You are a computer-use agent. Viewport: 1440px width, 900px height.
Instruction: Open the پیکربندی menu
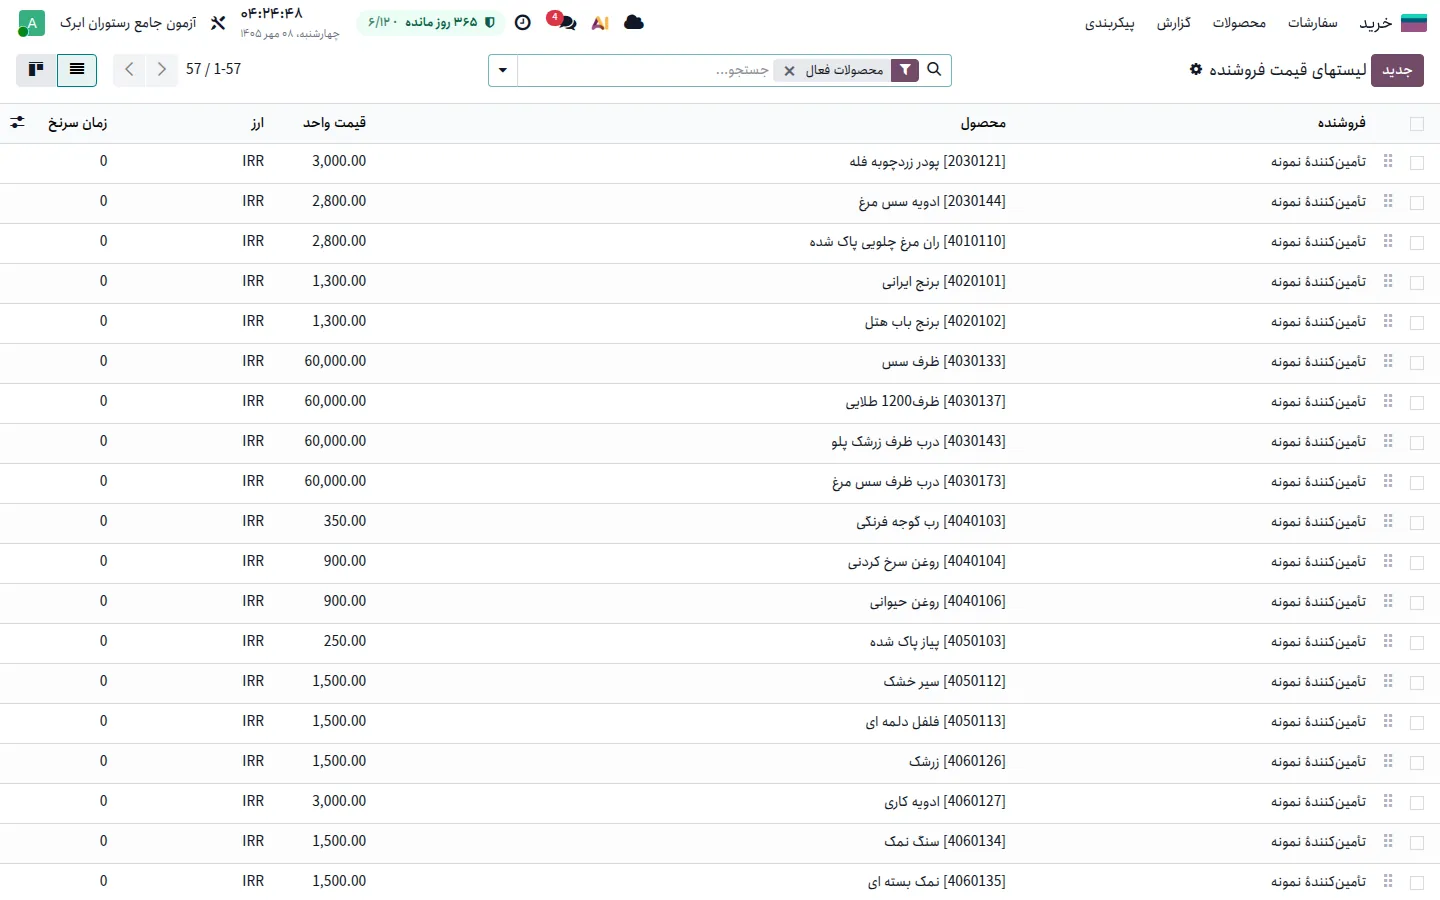(x=1109, y=22)
